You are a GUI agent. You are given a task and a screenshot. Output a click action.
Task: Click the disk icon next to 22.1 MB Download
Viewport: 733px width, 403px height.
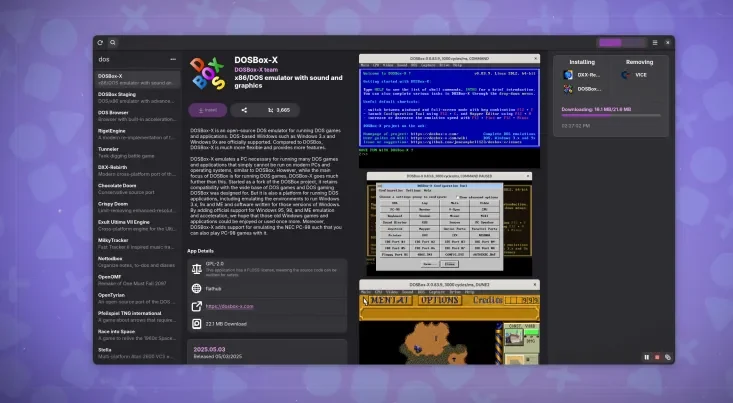pos(197,324)
